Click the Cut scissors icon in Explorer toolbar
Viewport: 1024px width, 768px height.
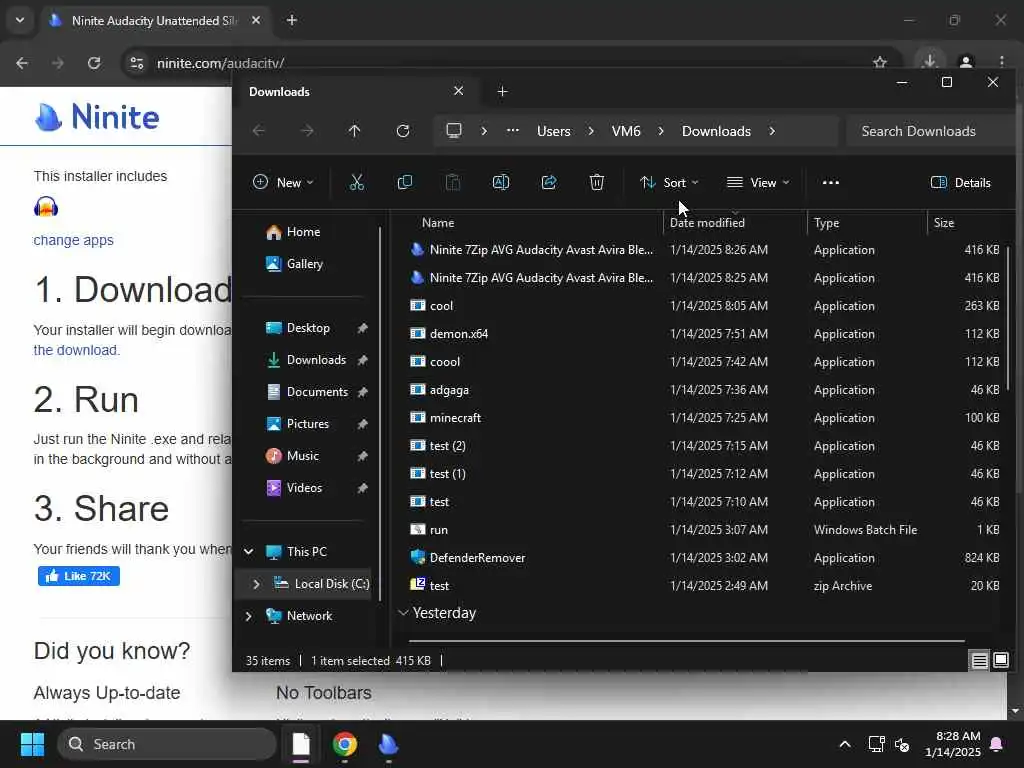tap(357, 183)
